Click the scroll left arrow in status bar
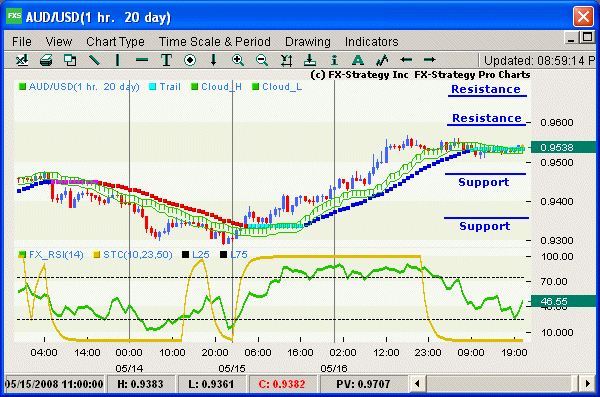The image size is (600, 397). pyautogui.click(x=417, y=383)
